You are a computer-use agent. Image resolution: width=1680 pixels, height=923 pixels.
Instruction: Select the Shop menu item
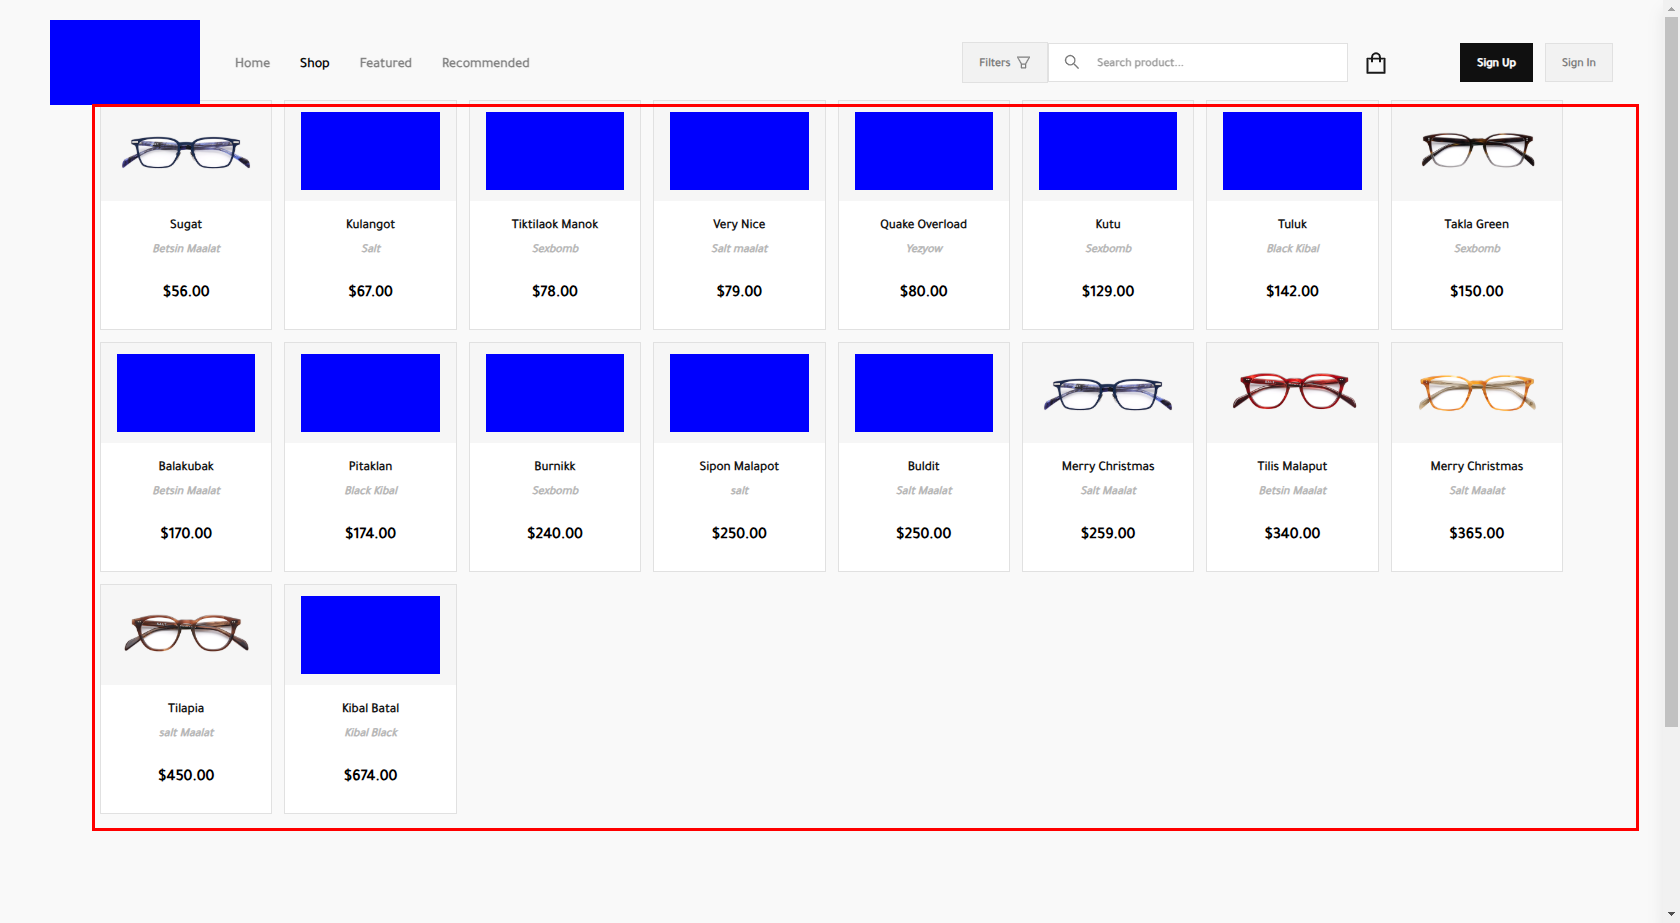click(314, 63)
